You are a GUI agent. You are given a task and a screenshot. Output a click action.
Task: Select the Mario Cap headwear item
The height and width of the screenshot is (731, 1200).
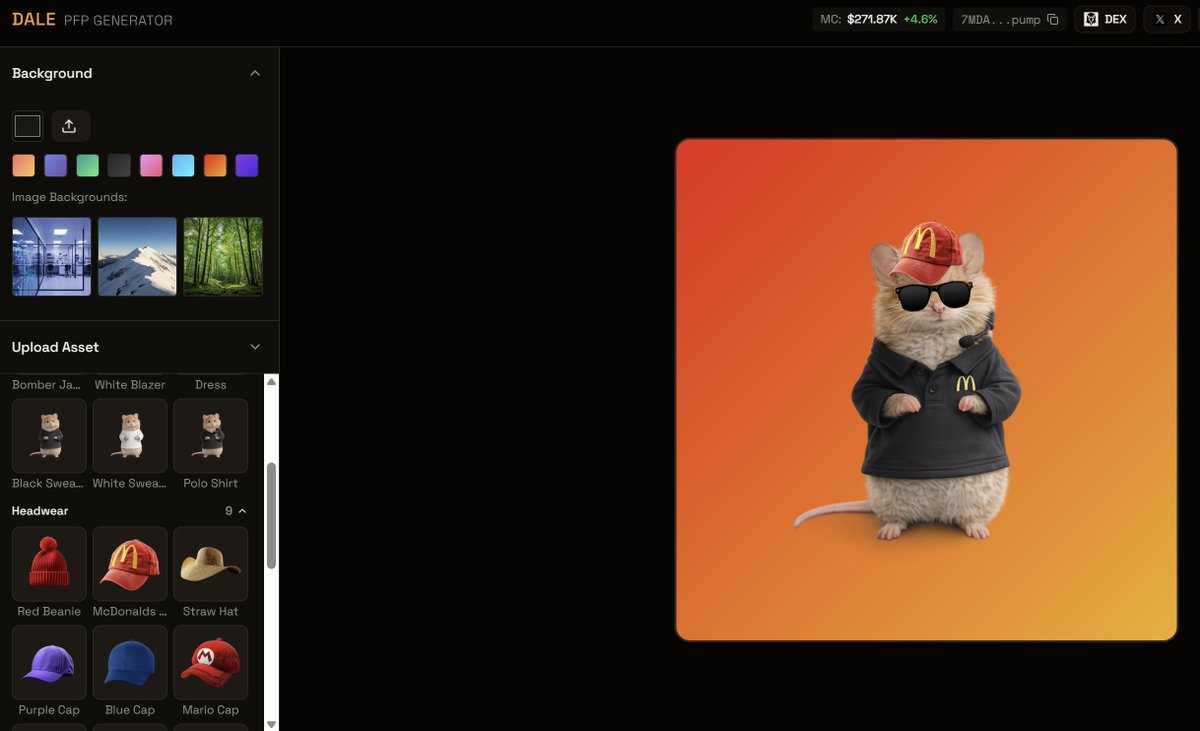coord(210,661)
